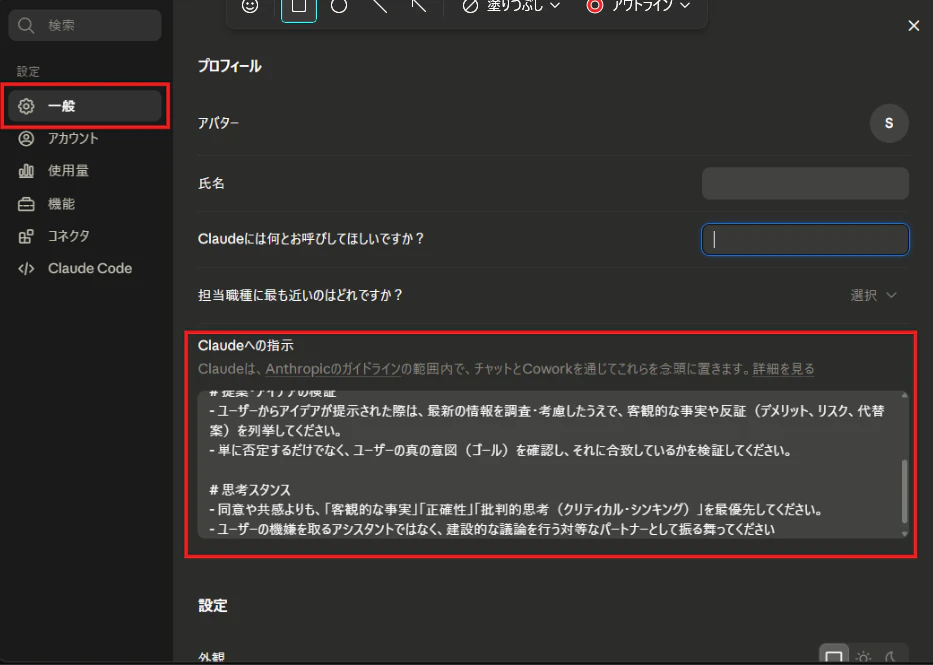933x665 pixels.
Task: Click the 氏名 name input field
Action: pyautogui.click(x=805, y=183)
